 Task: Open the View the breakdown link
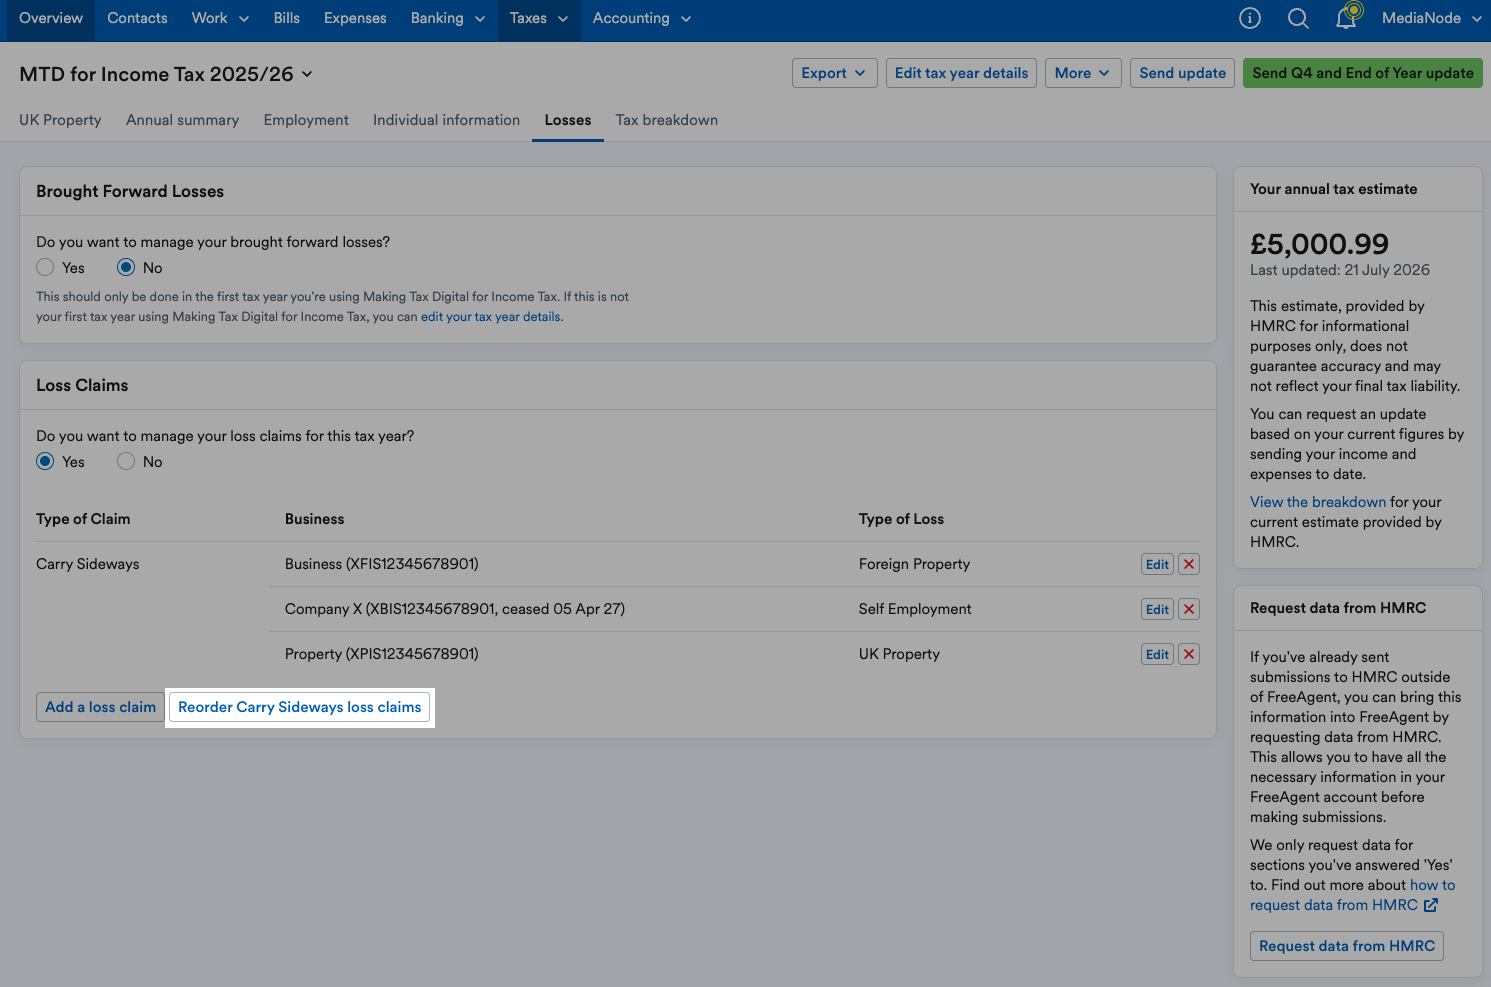point(1318,502)
